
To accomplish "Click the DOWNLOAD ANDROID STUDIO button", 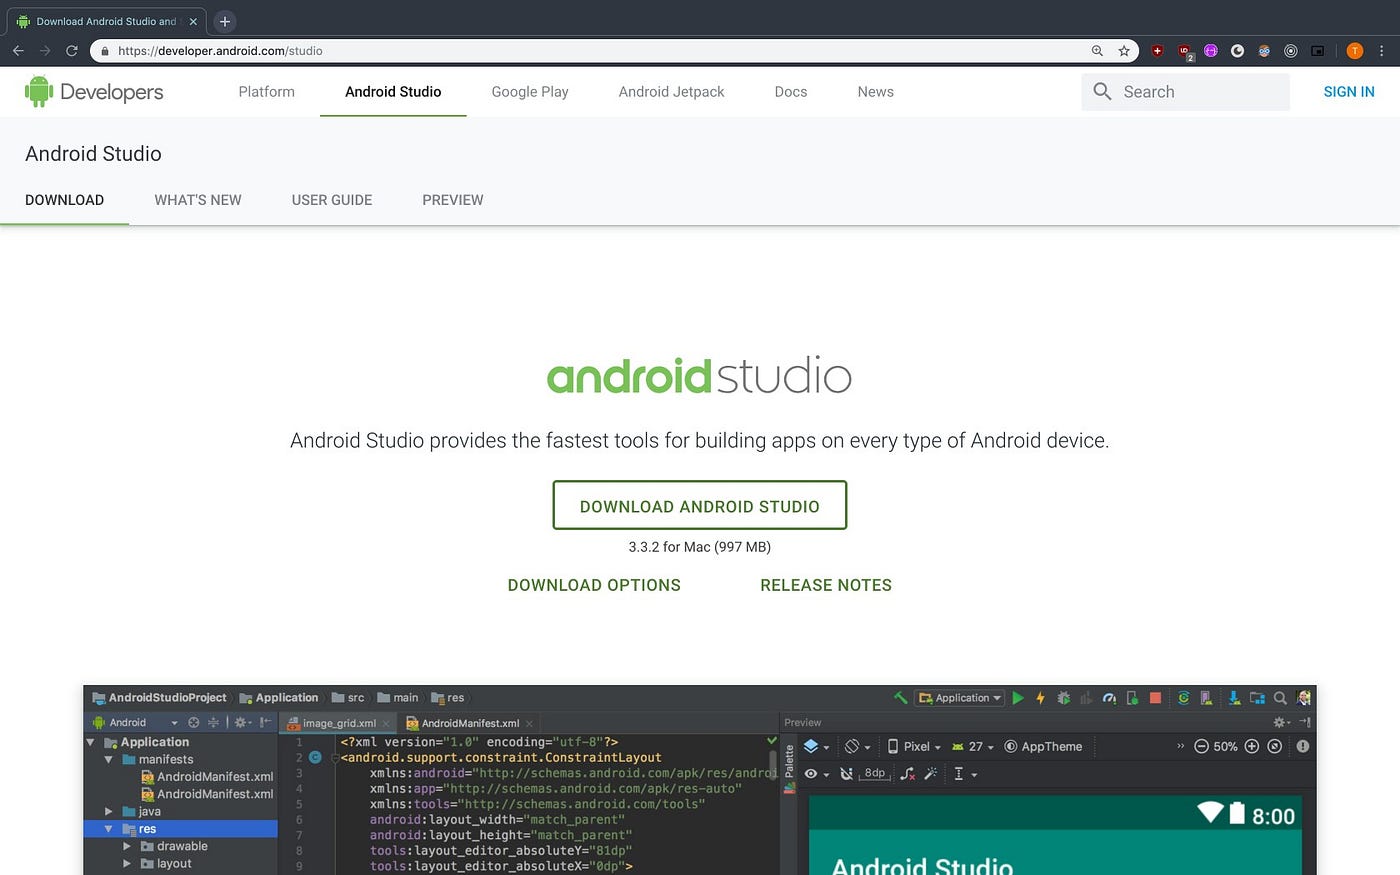I will pos(700,506).
